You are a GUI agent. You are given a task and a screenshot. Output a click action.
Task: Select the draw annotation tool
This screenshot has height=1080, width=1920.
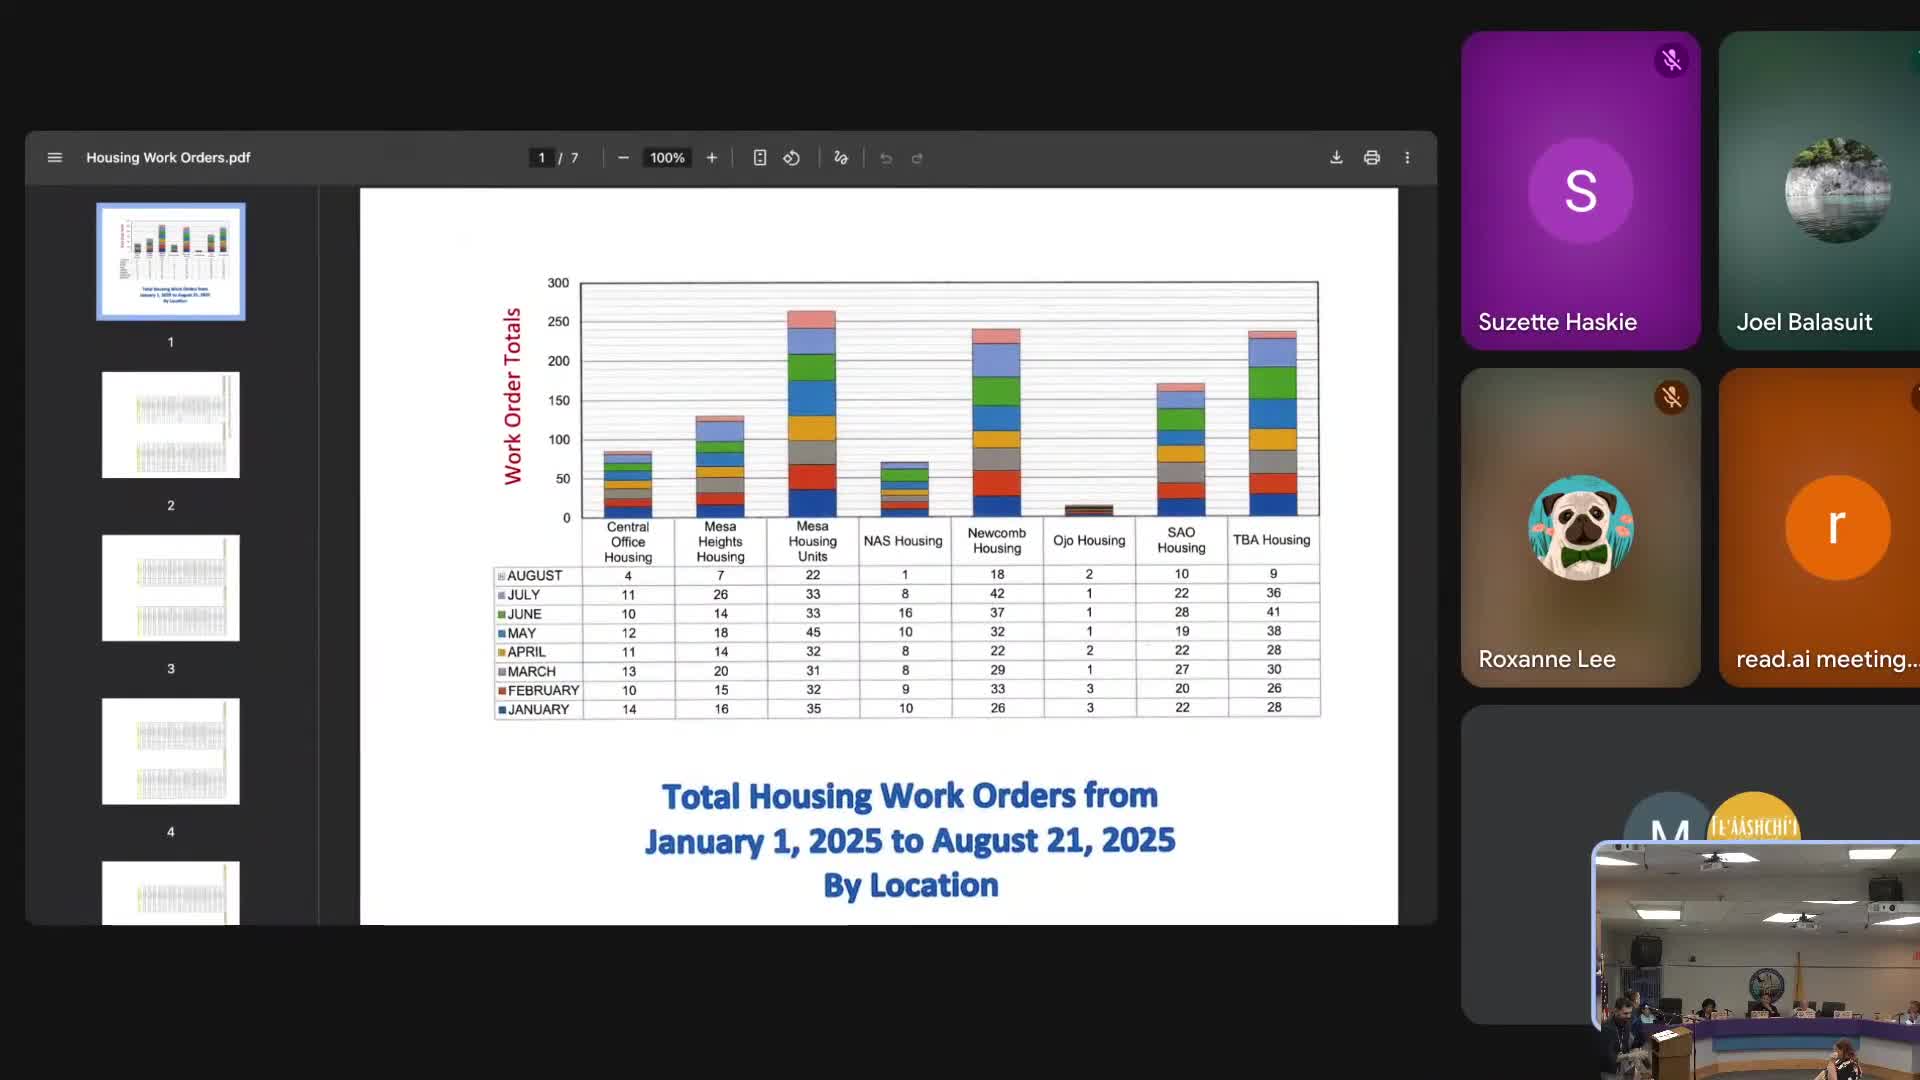841,158
